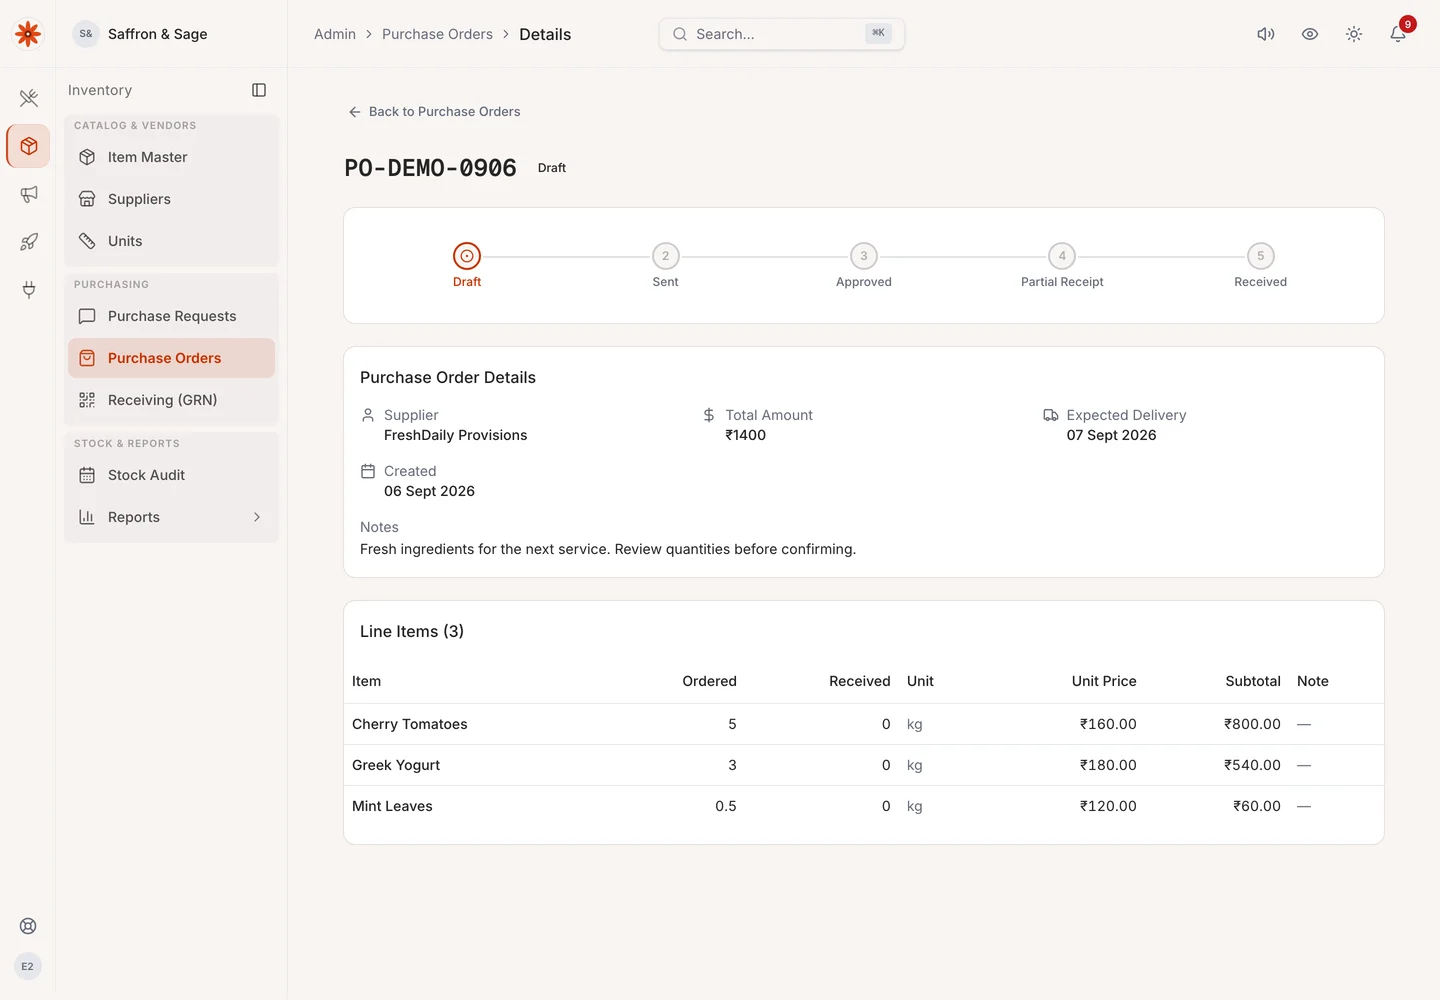Viewport: 1440px width, 1000px height.
Task: Open the notifications bell
Action: click(1398, 34)
